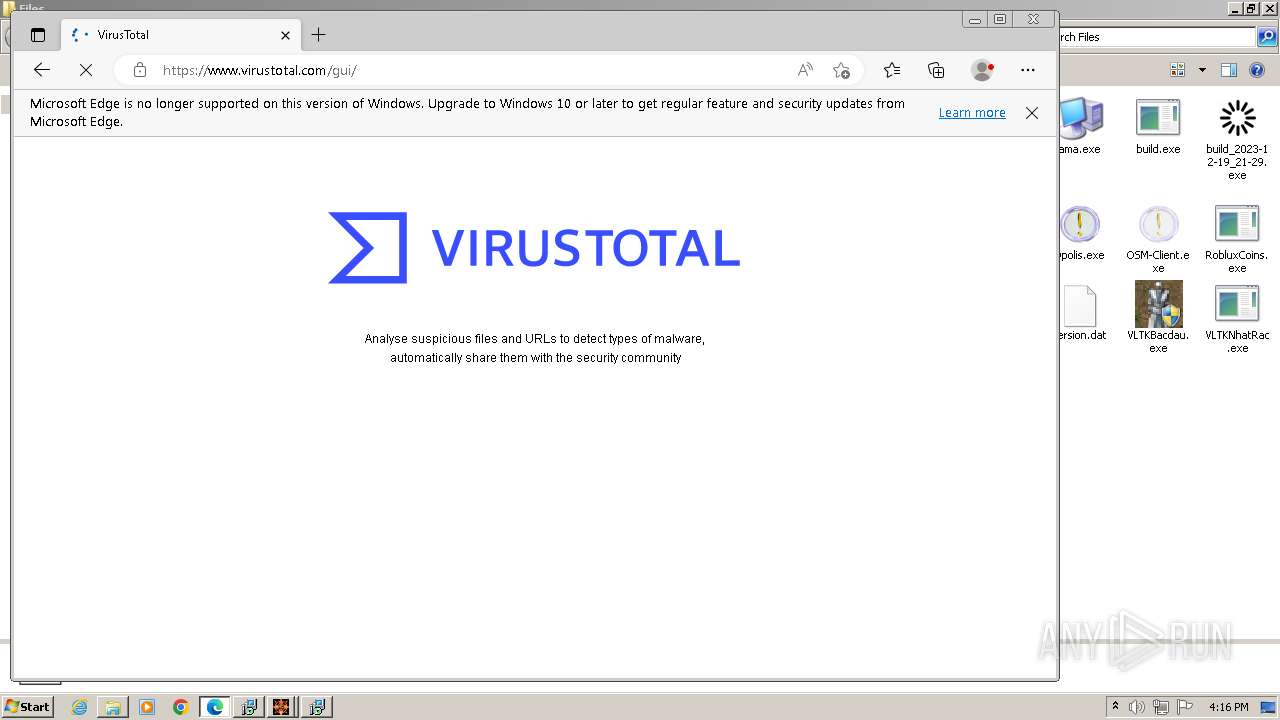Open Edge Collections
This screenshot has width=1280, height=720.
(936, 70)
